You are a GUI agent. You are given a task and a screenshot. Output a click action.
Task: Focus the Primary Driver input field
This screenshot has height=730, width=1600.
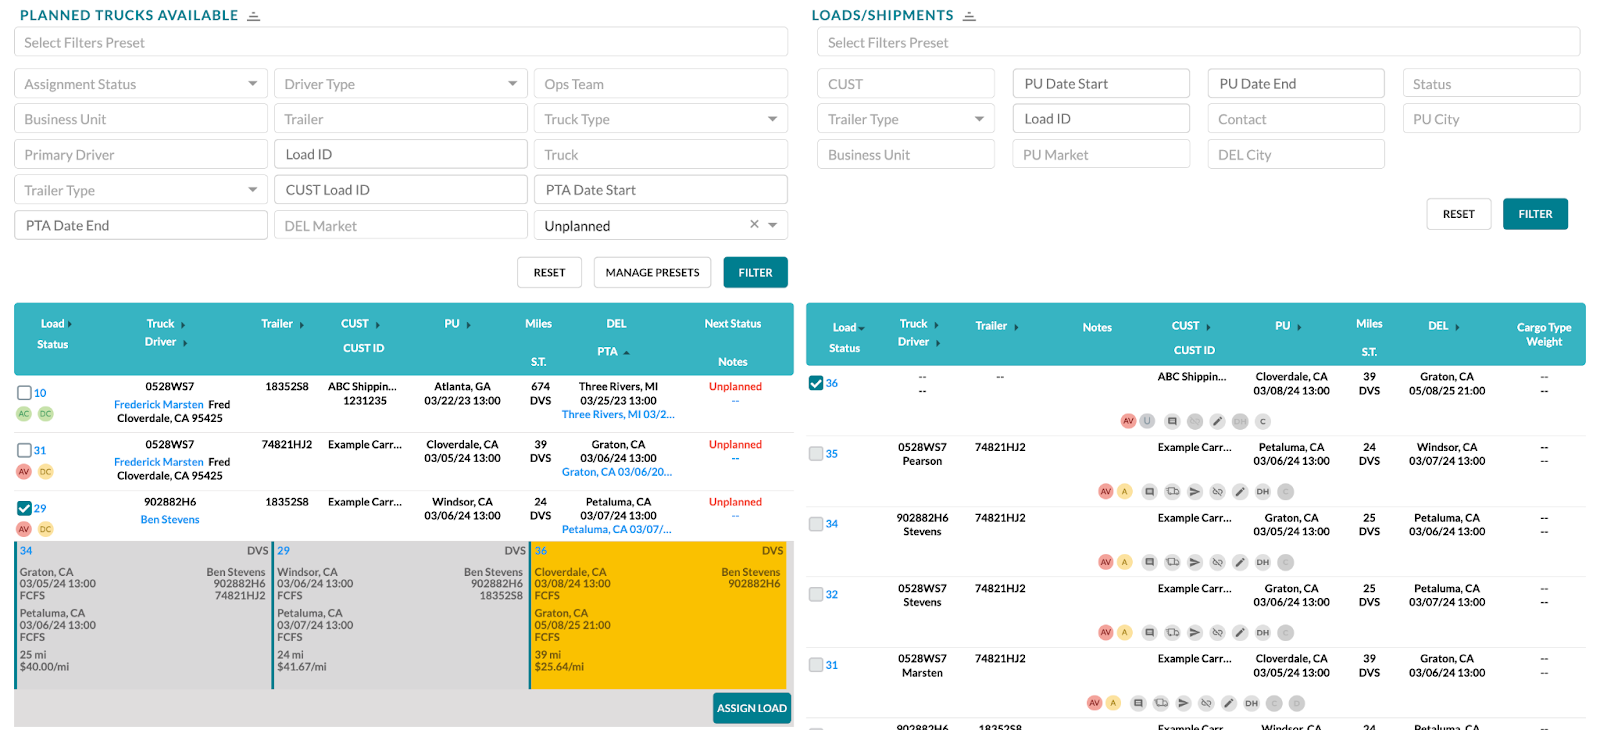(x=141, y=155)
